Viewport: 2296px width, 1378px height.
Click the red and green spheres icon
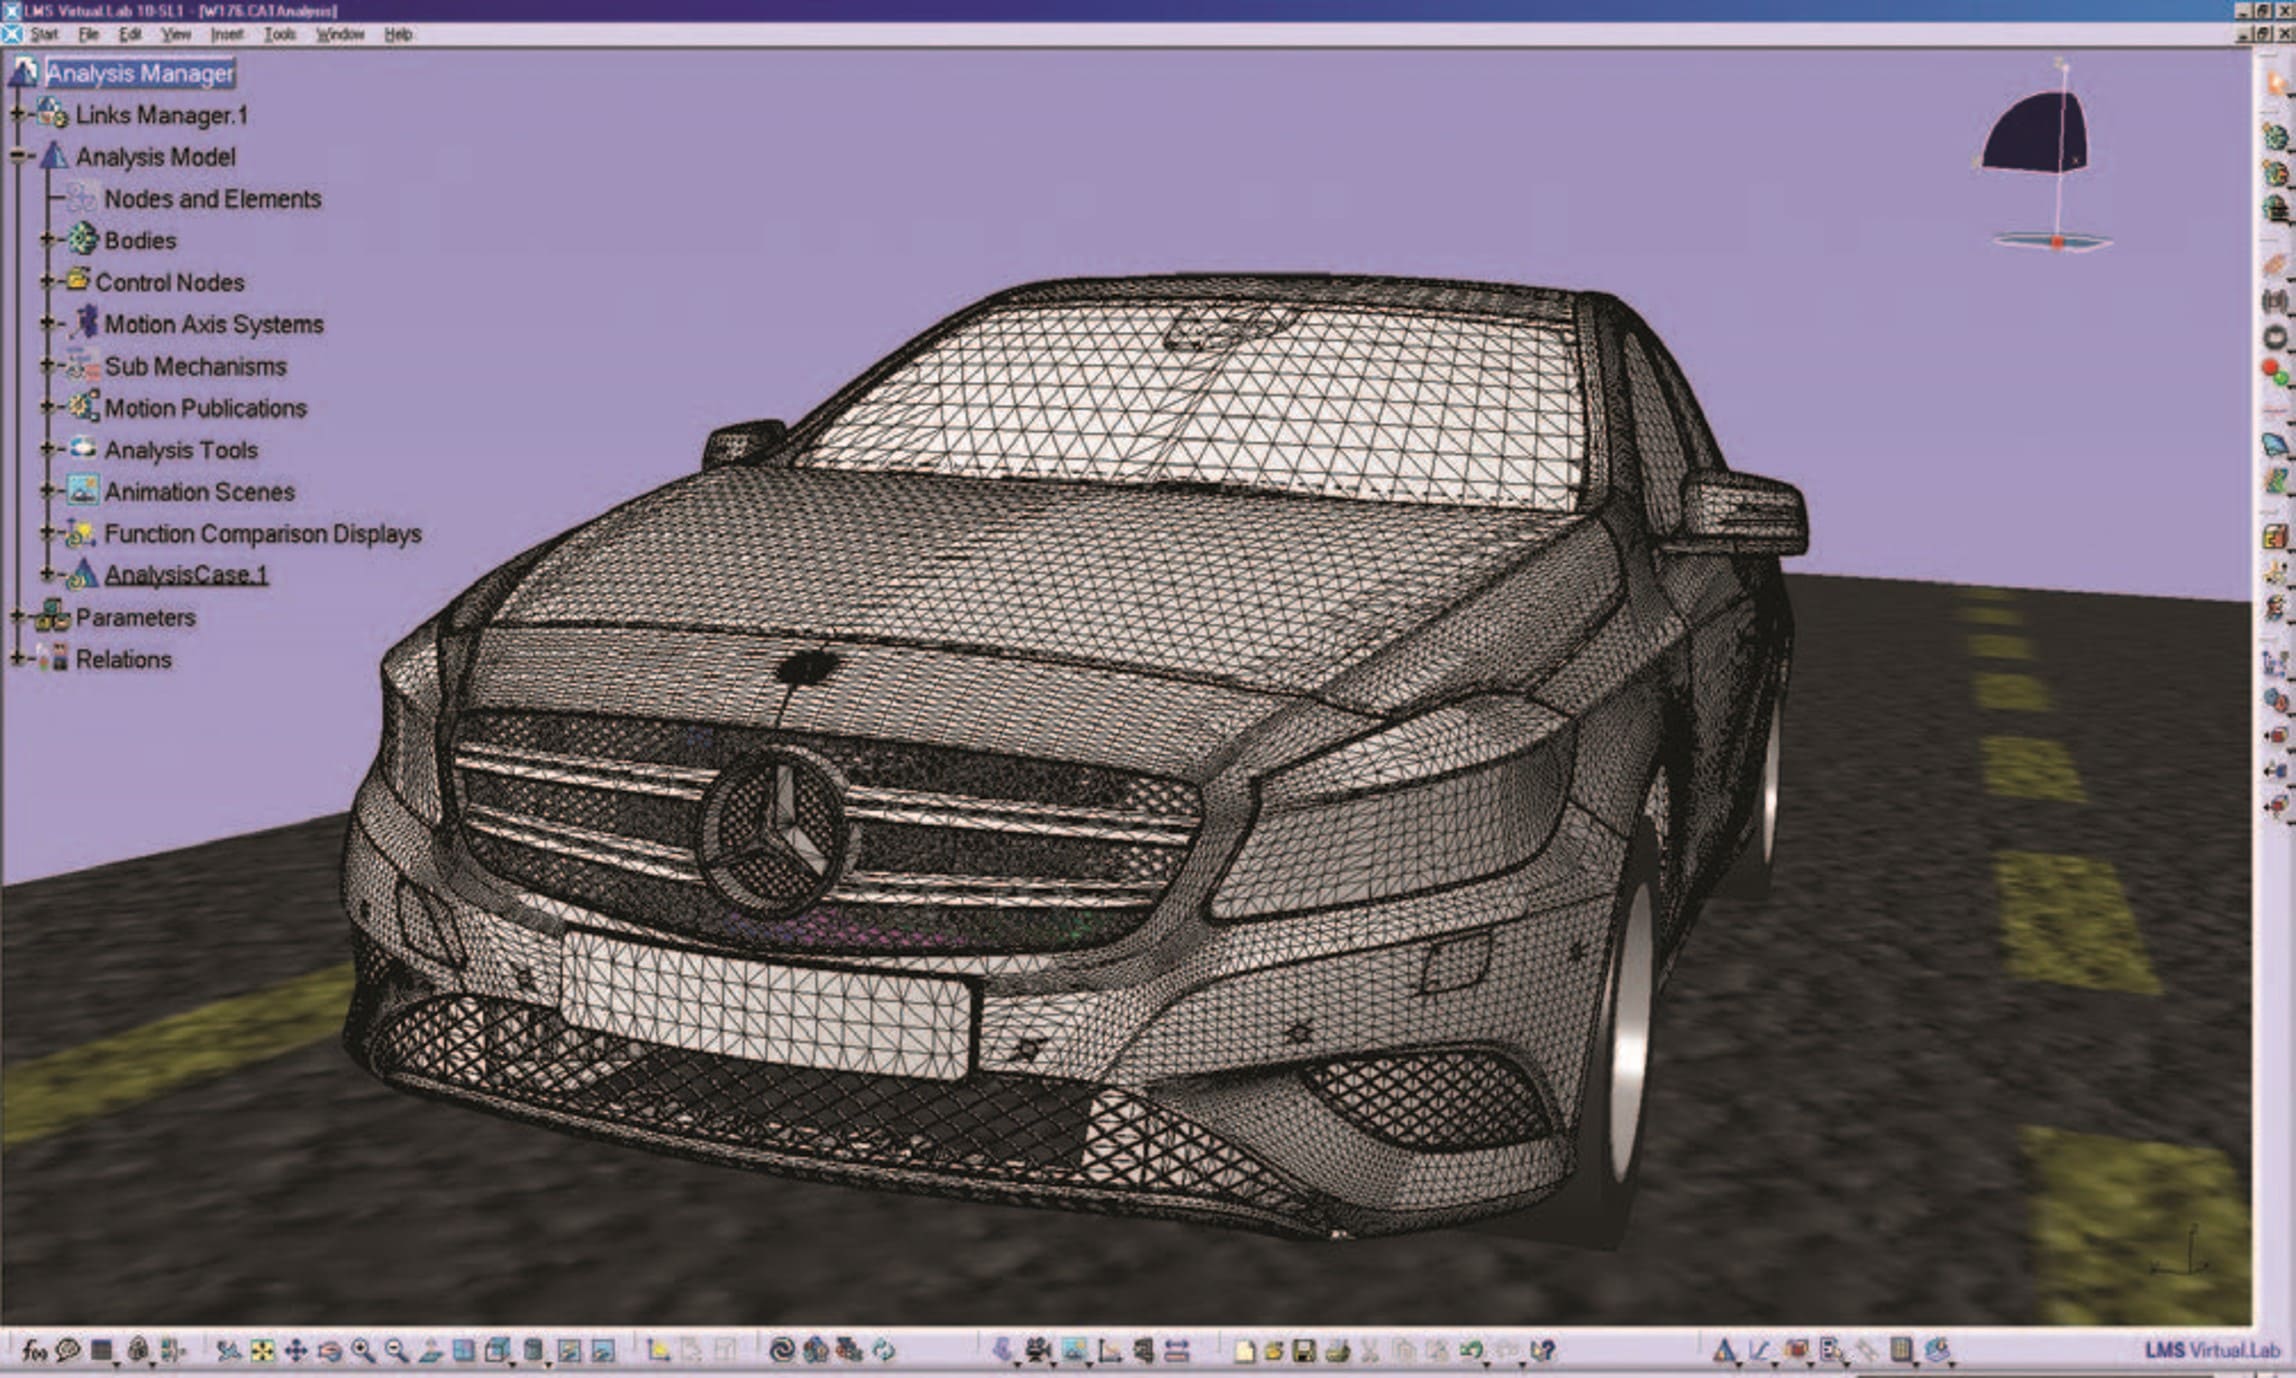(x=2275, y=373)
